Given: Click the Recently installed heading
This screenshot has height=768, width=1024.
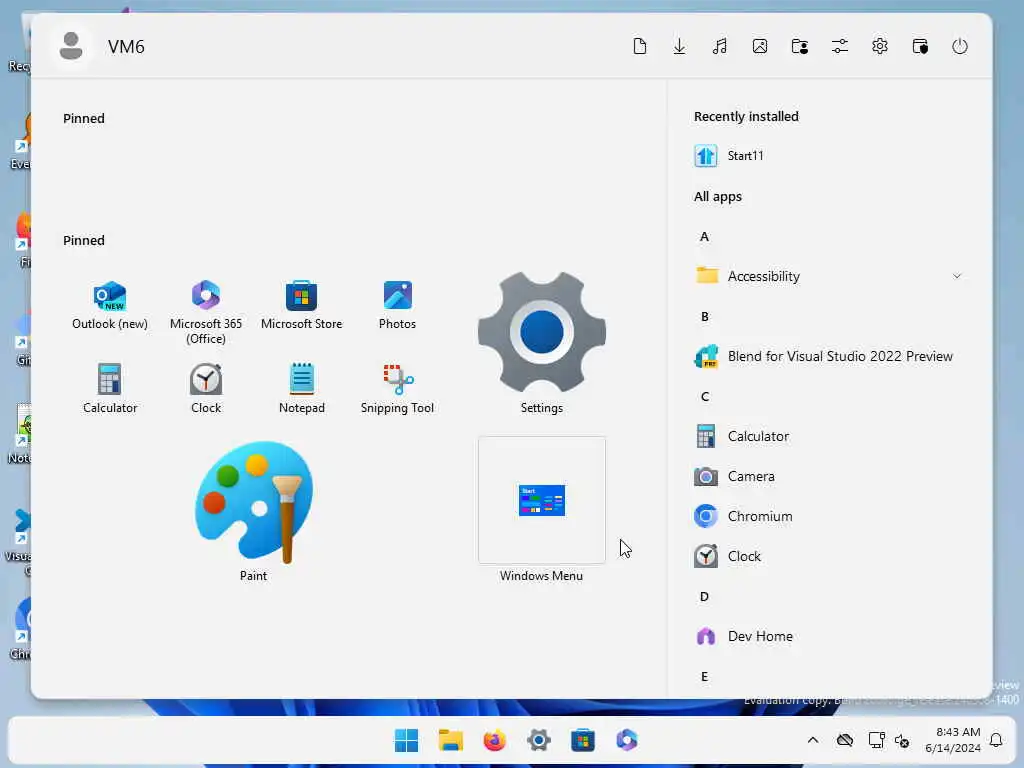Looking at the screenshot, I should coord(746,116).
